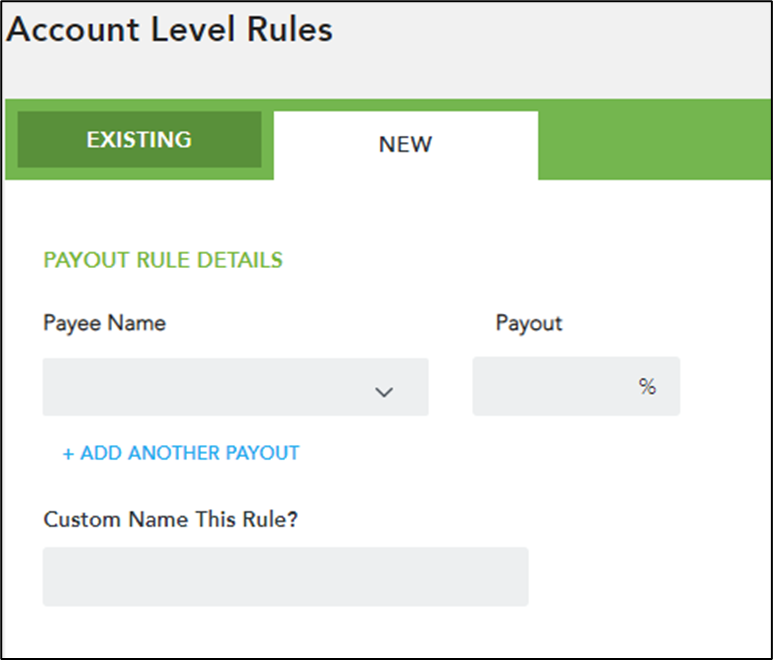Open the Payee Name dropdown

point(236,387)
